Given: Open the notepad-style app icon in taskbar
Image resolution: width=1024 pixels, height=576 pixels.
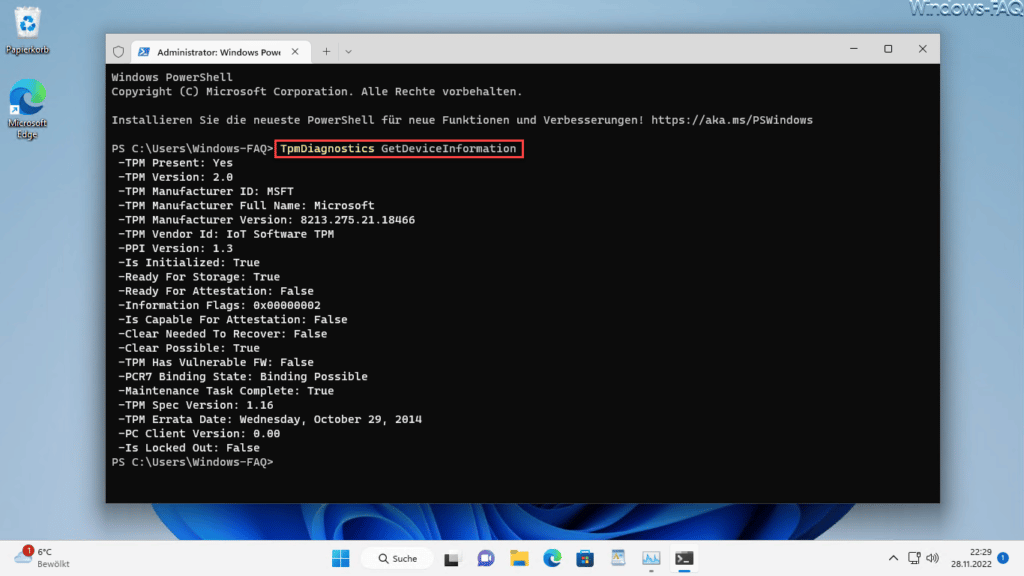Looking at the screenshot, I should 618,558.
